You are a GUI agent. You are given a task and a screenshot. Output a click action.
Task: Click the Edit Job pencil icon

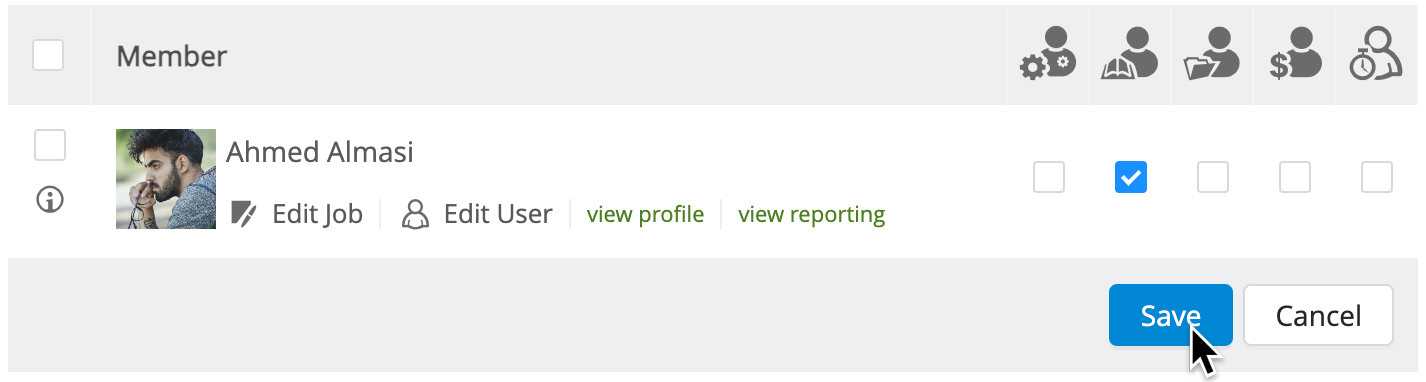pyautogui.click(x=243, y=214)
